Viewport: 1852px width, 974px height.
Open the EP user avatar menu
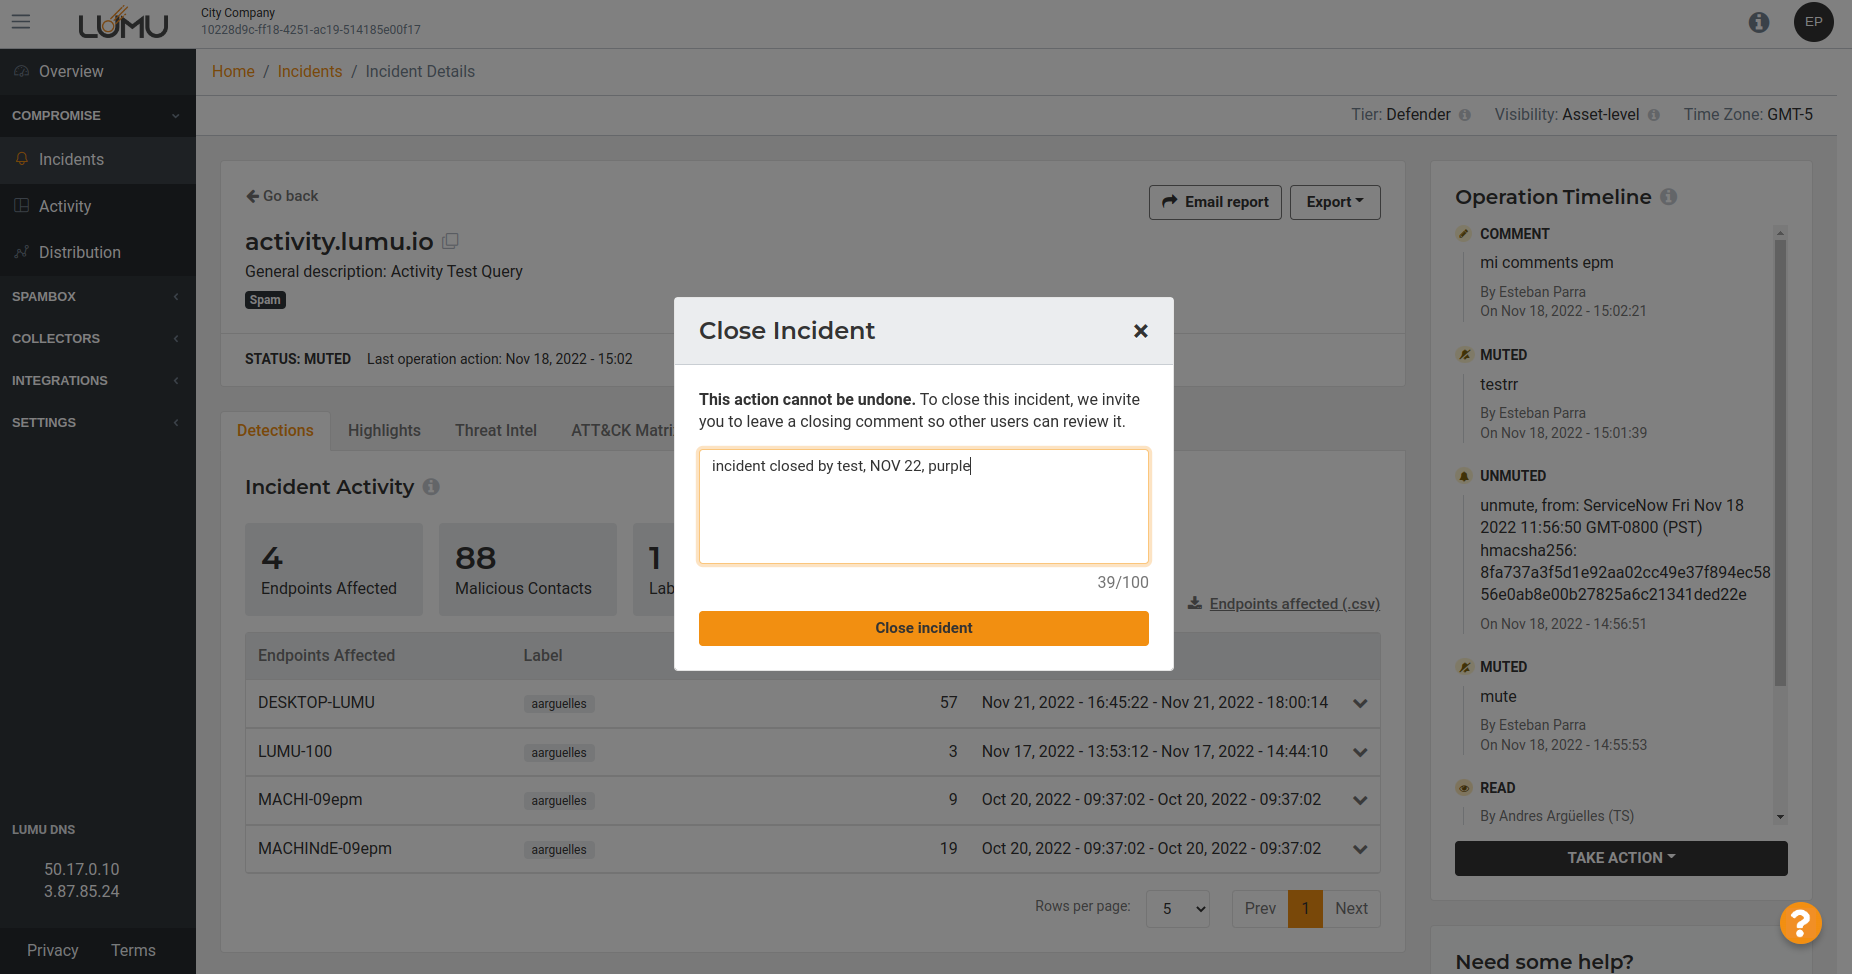(1813, 22)
